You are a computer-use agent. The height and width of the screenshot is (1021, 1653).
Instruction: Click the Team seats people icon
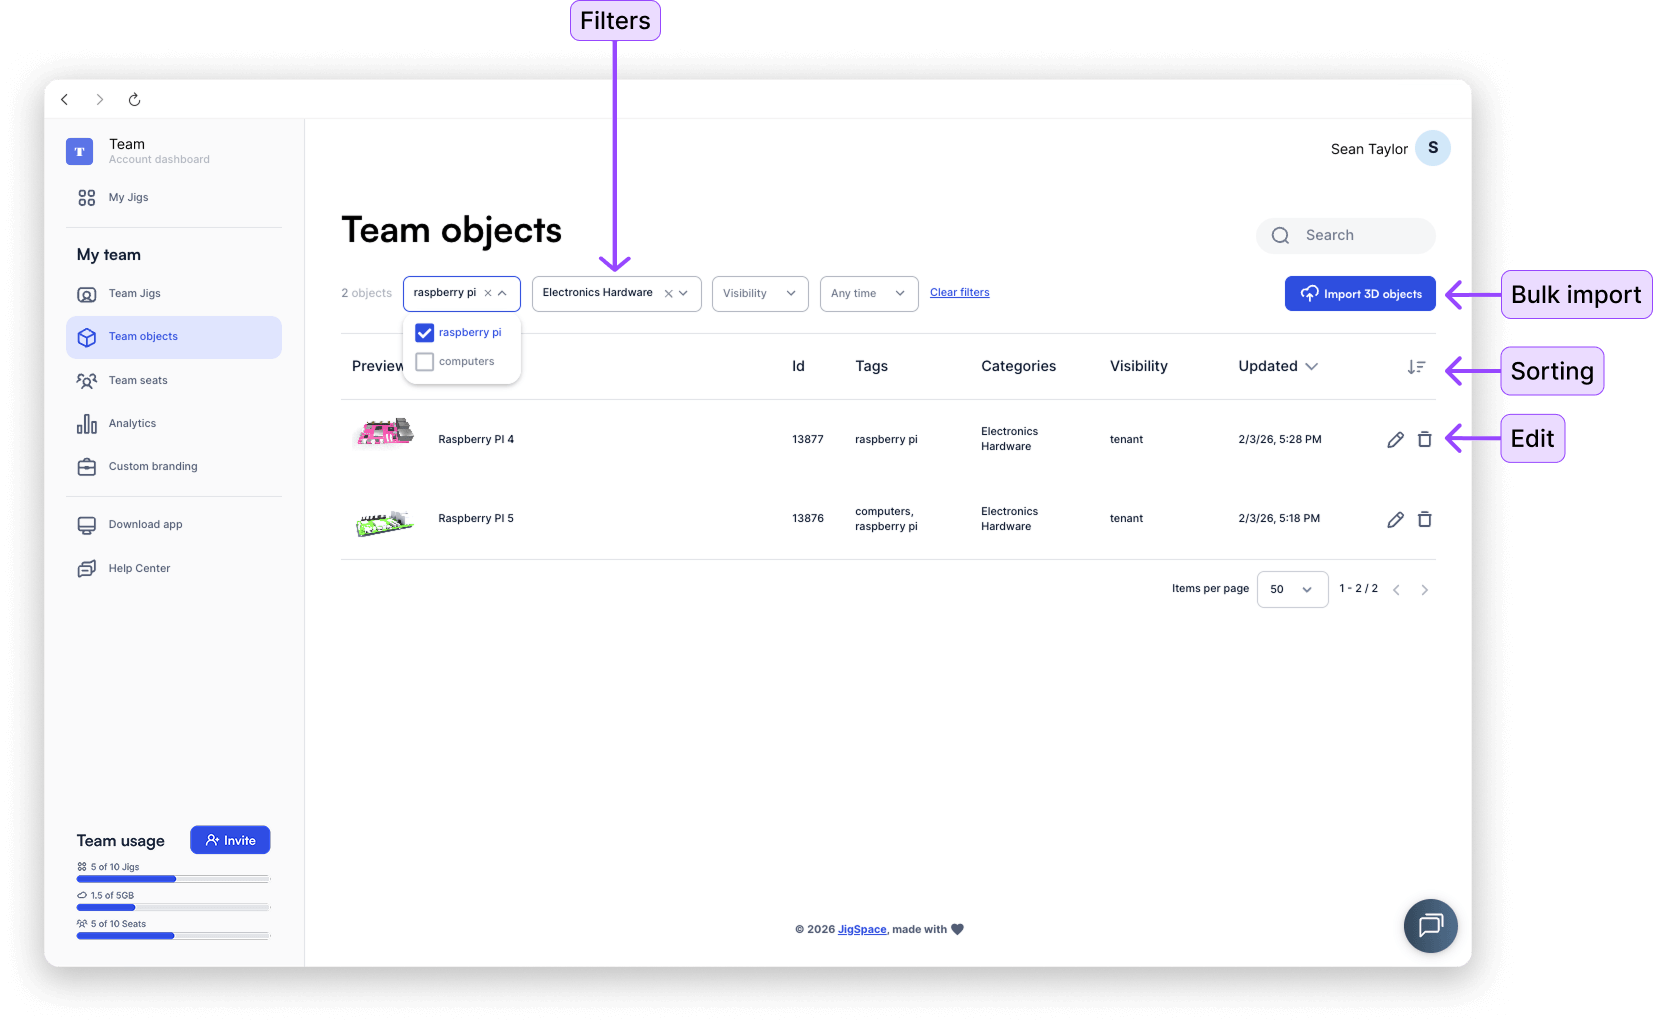click(87, 381)
